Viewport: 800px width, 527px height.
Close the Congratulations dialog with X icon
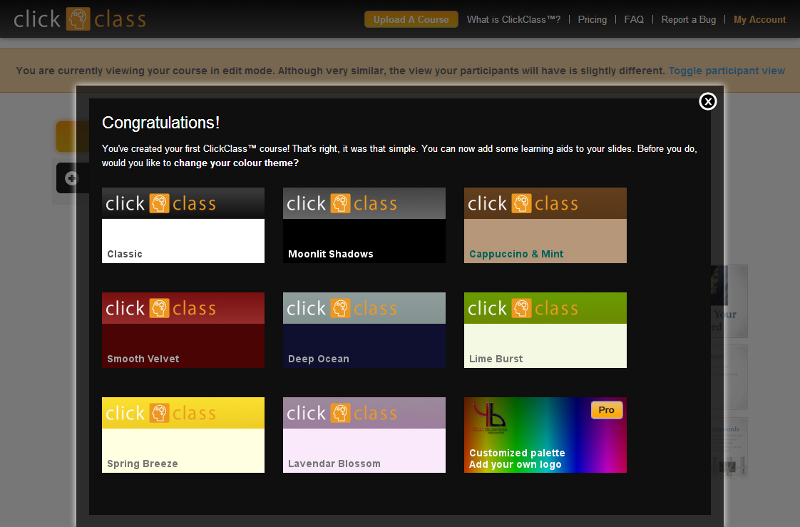click(708, 102)
